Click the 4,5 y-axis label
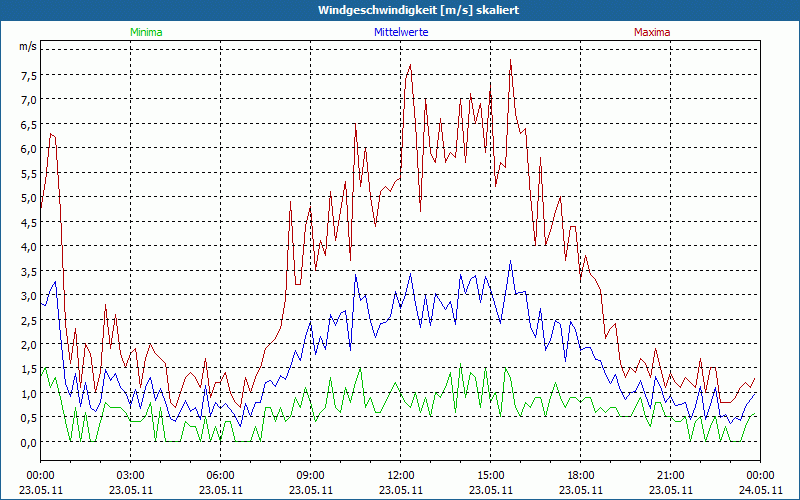800x500 pixels. [29, 222]
